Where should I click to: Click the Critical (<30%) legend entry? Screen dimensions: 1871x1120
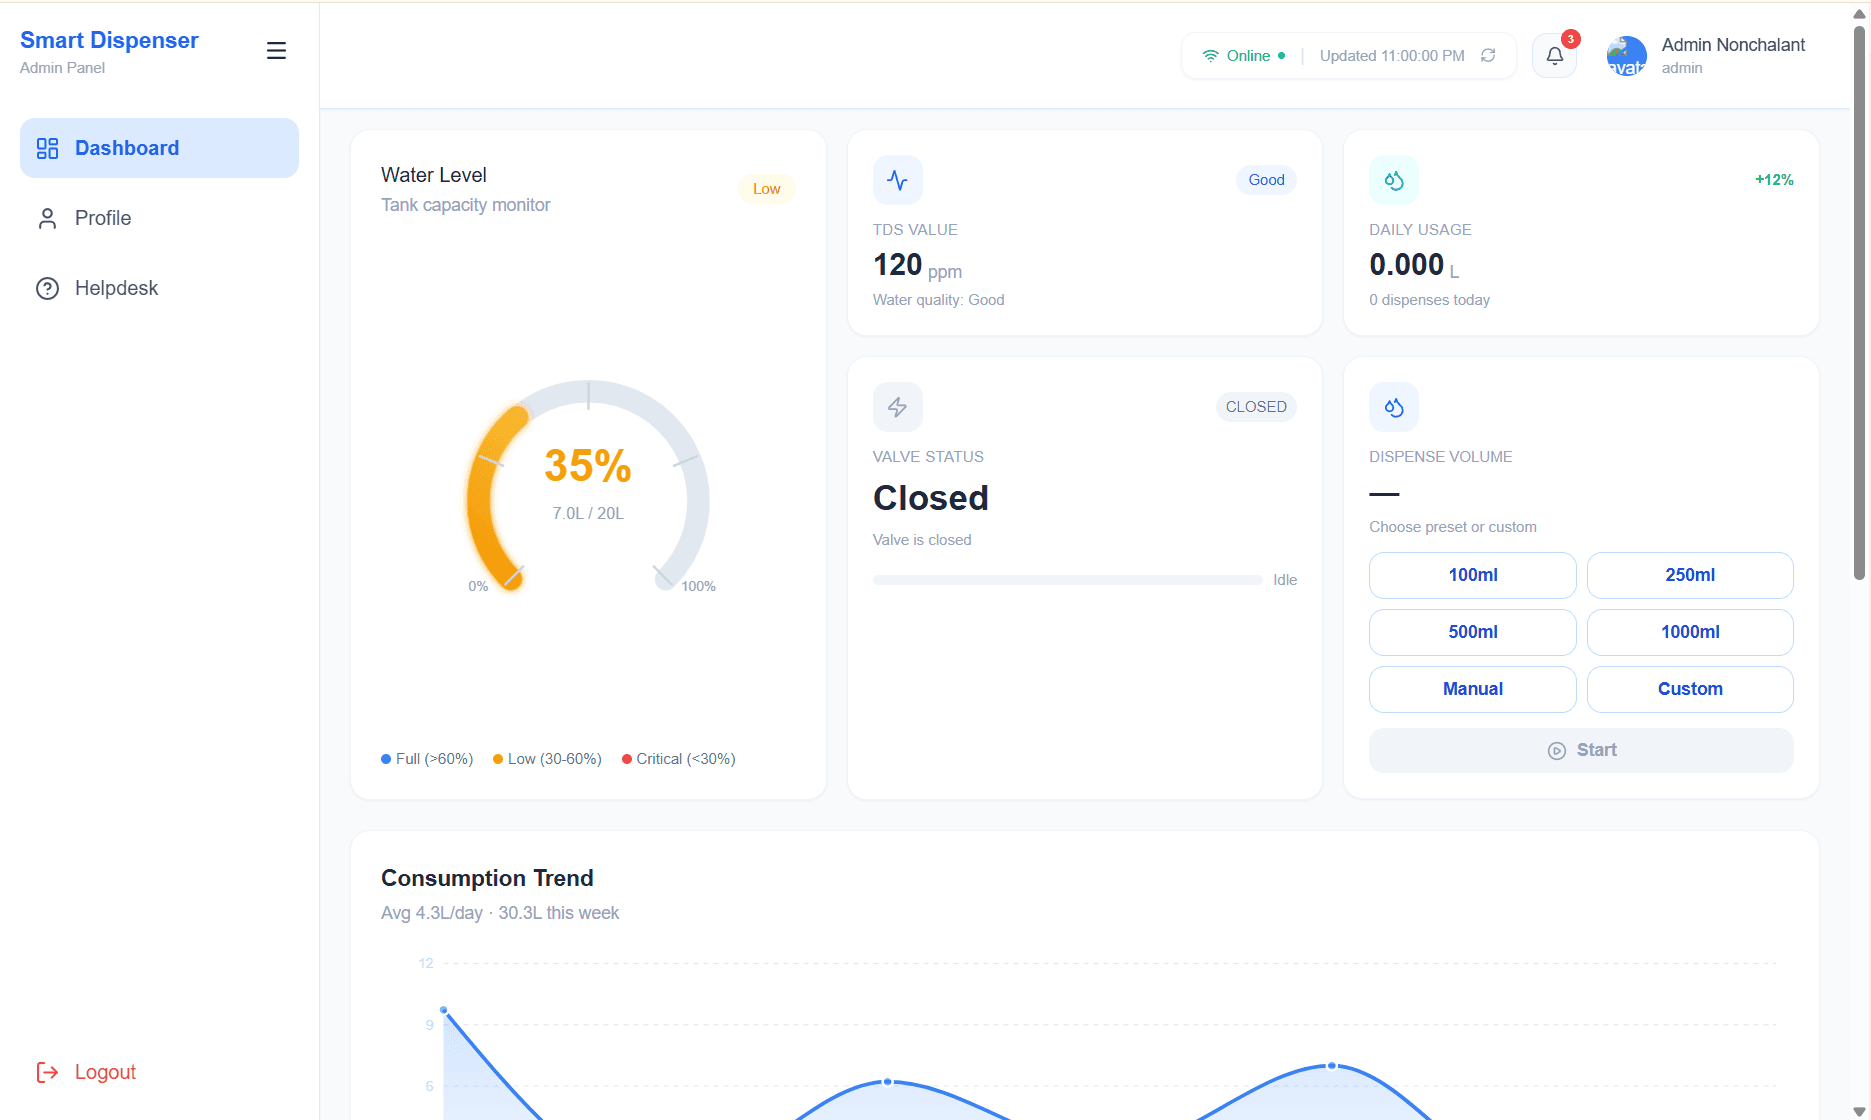(678, 759)
